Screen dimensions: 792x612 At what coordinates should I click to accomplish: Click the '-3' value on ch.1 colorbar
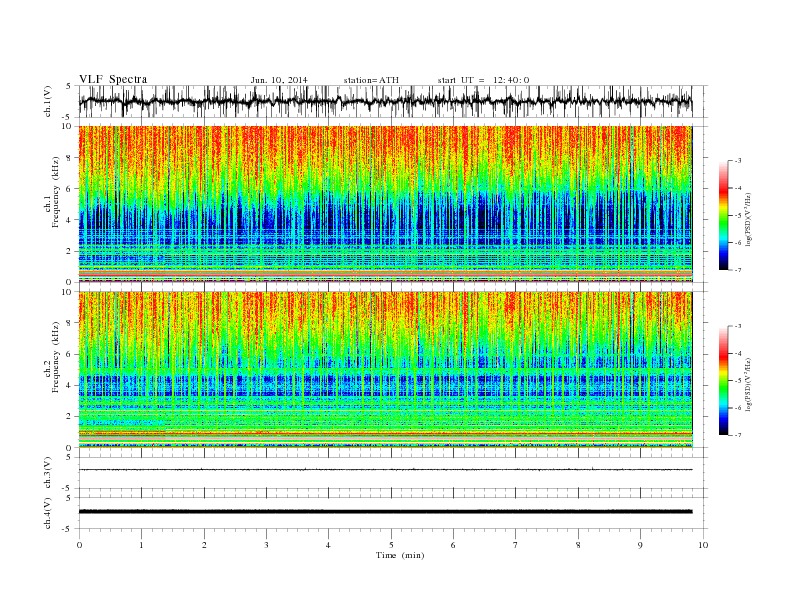(x=737, y=161)
